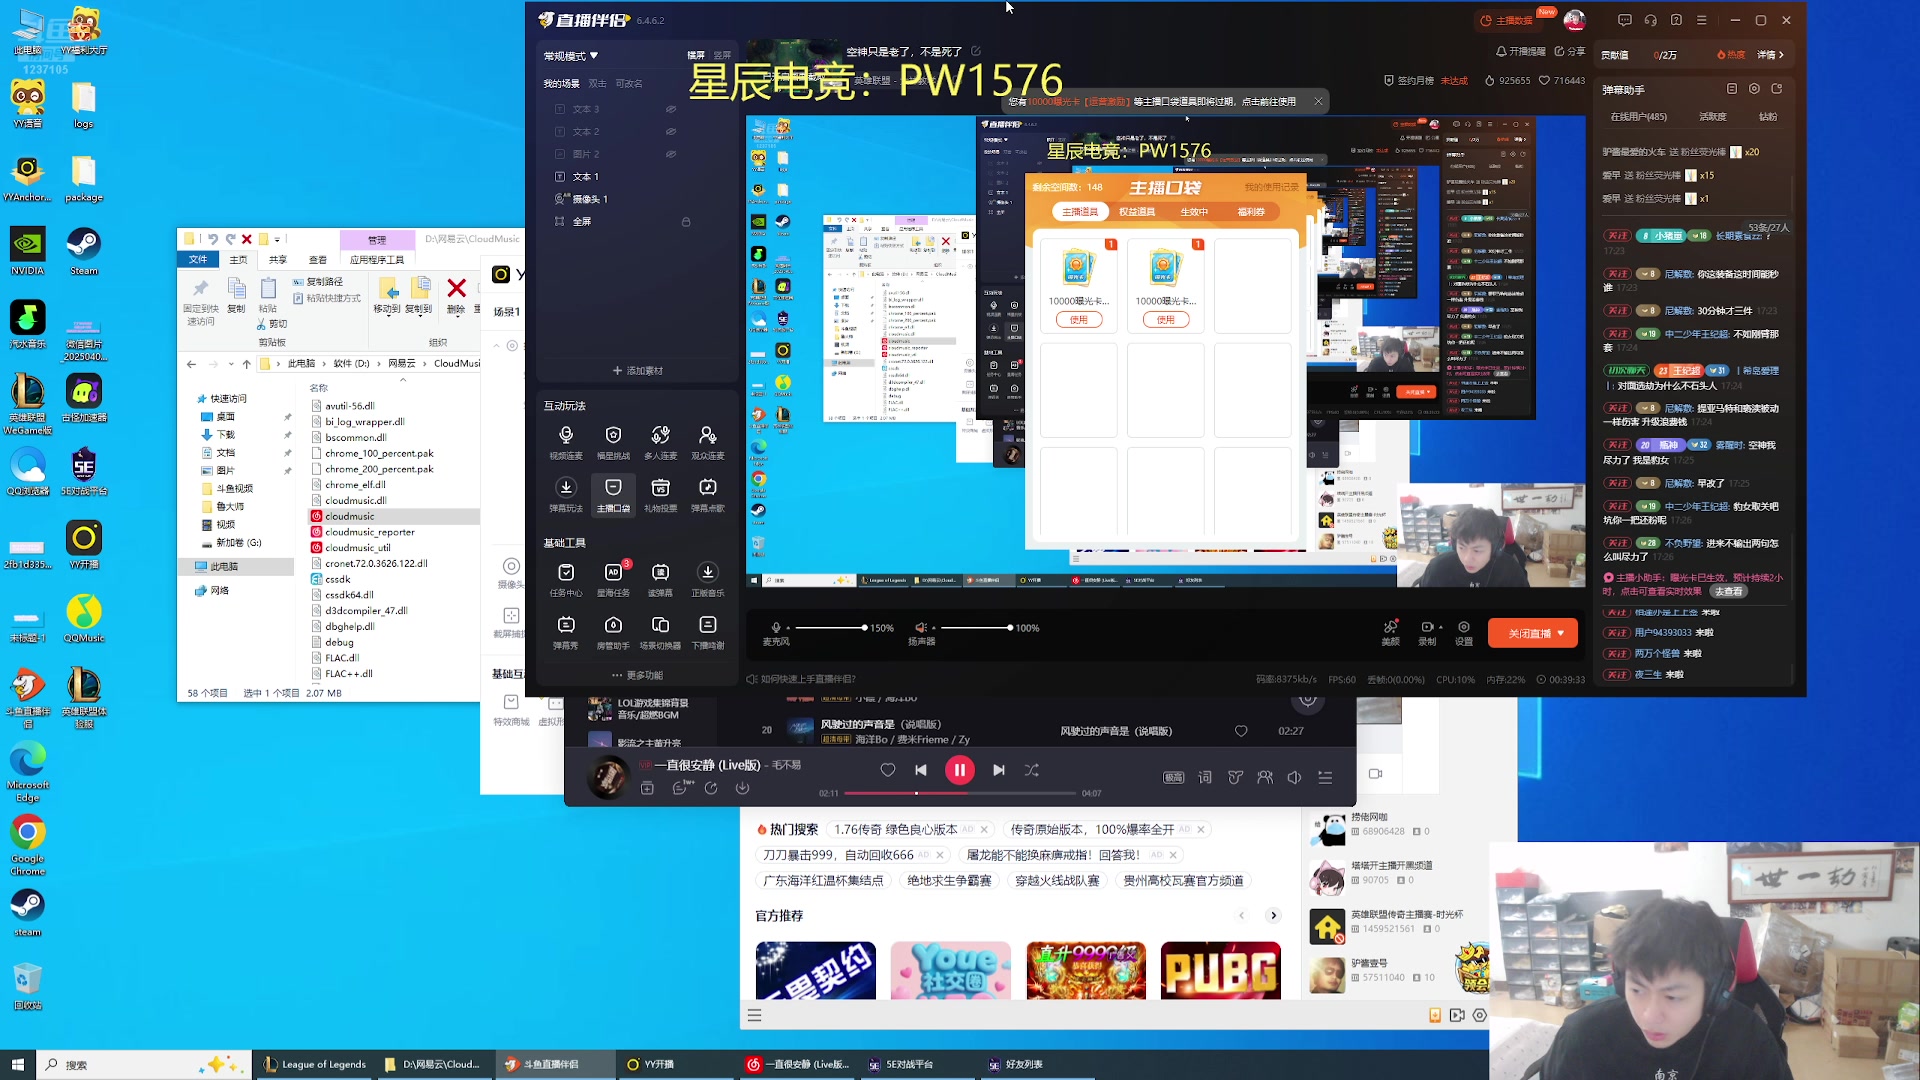
Task: Open 多人连麦 multi-person mic tool
Action: (660, 442)
